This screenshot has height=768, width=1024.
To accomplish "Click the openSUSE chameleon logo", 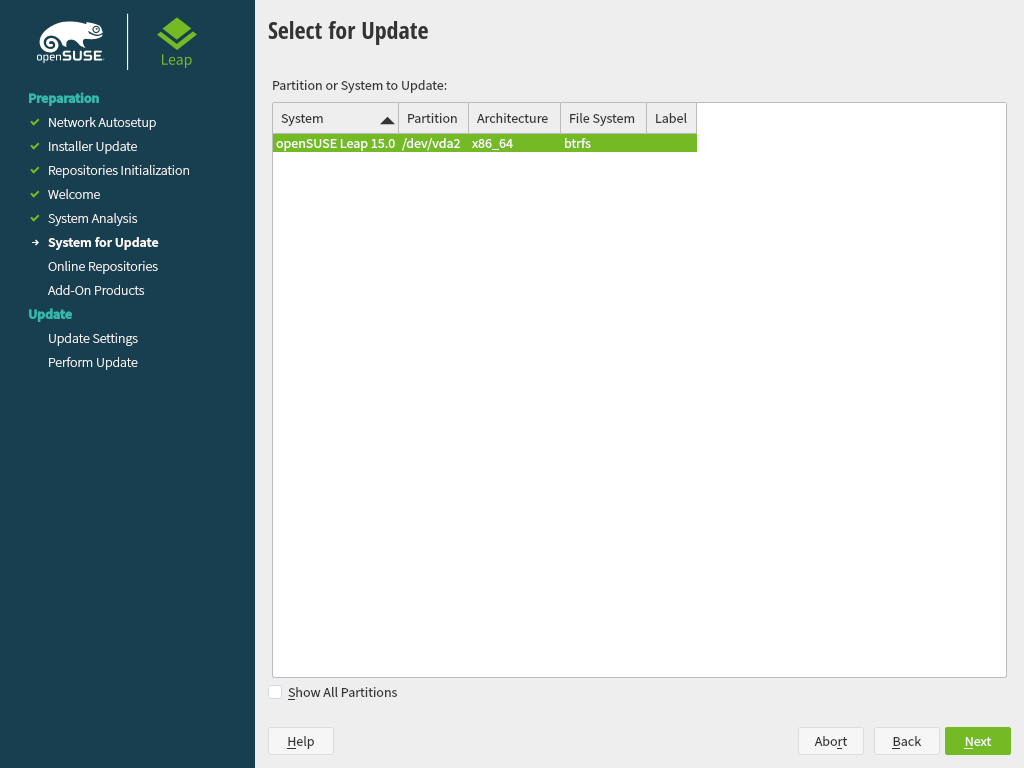I will 71,41.
